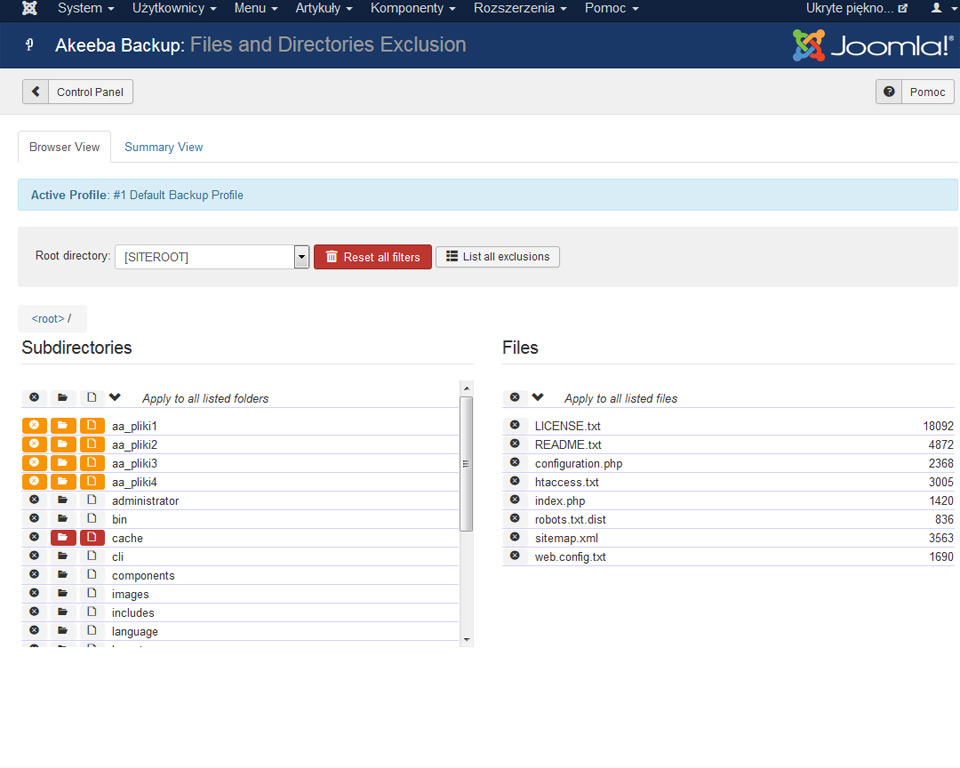Open the Root directory [SITEROOT] dropdown
This screenshot has width=960, height=768.
coord(212,257)
